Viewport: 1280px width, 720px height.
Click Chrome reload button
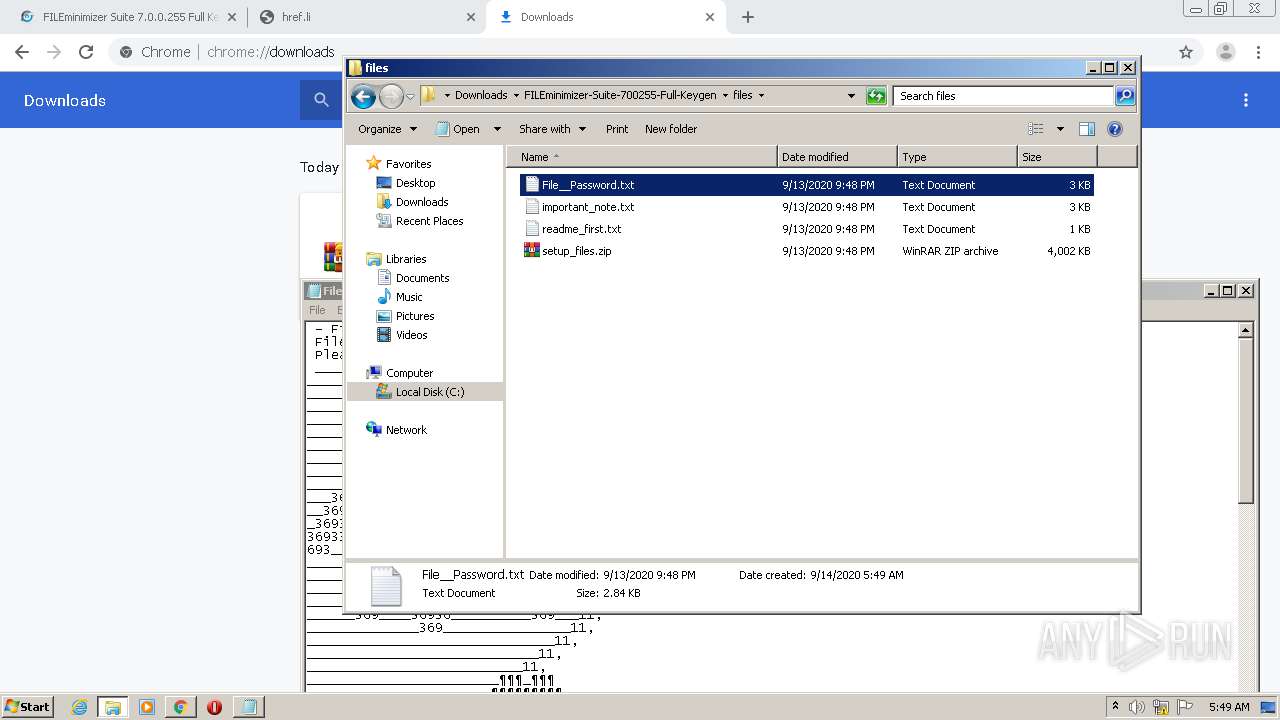pyautogui.click(x=86, y=52)
